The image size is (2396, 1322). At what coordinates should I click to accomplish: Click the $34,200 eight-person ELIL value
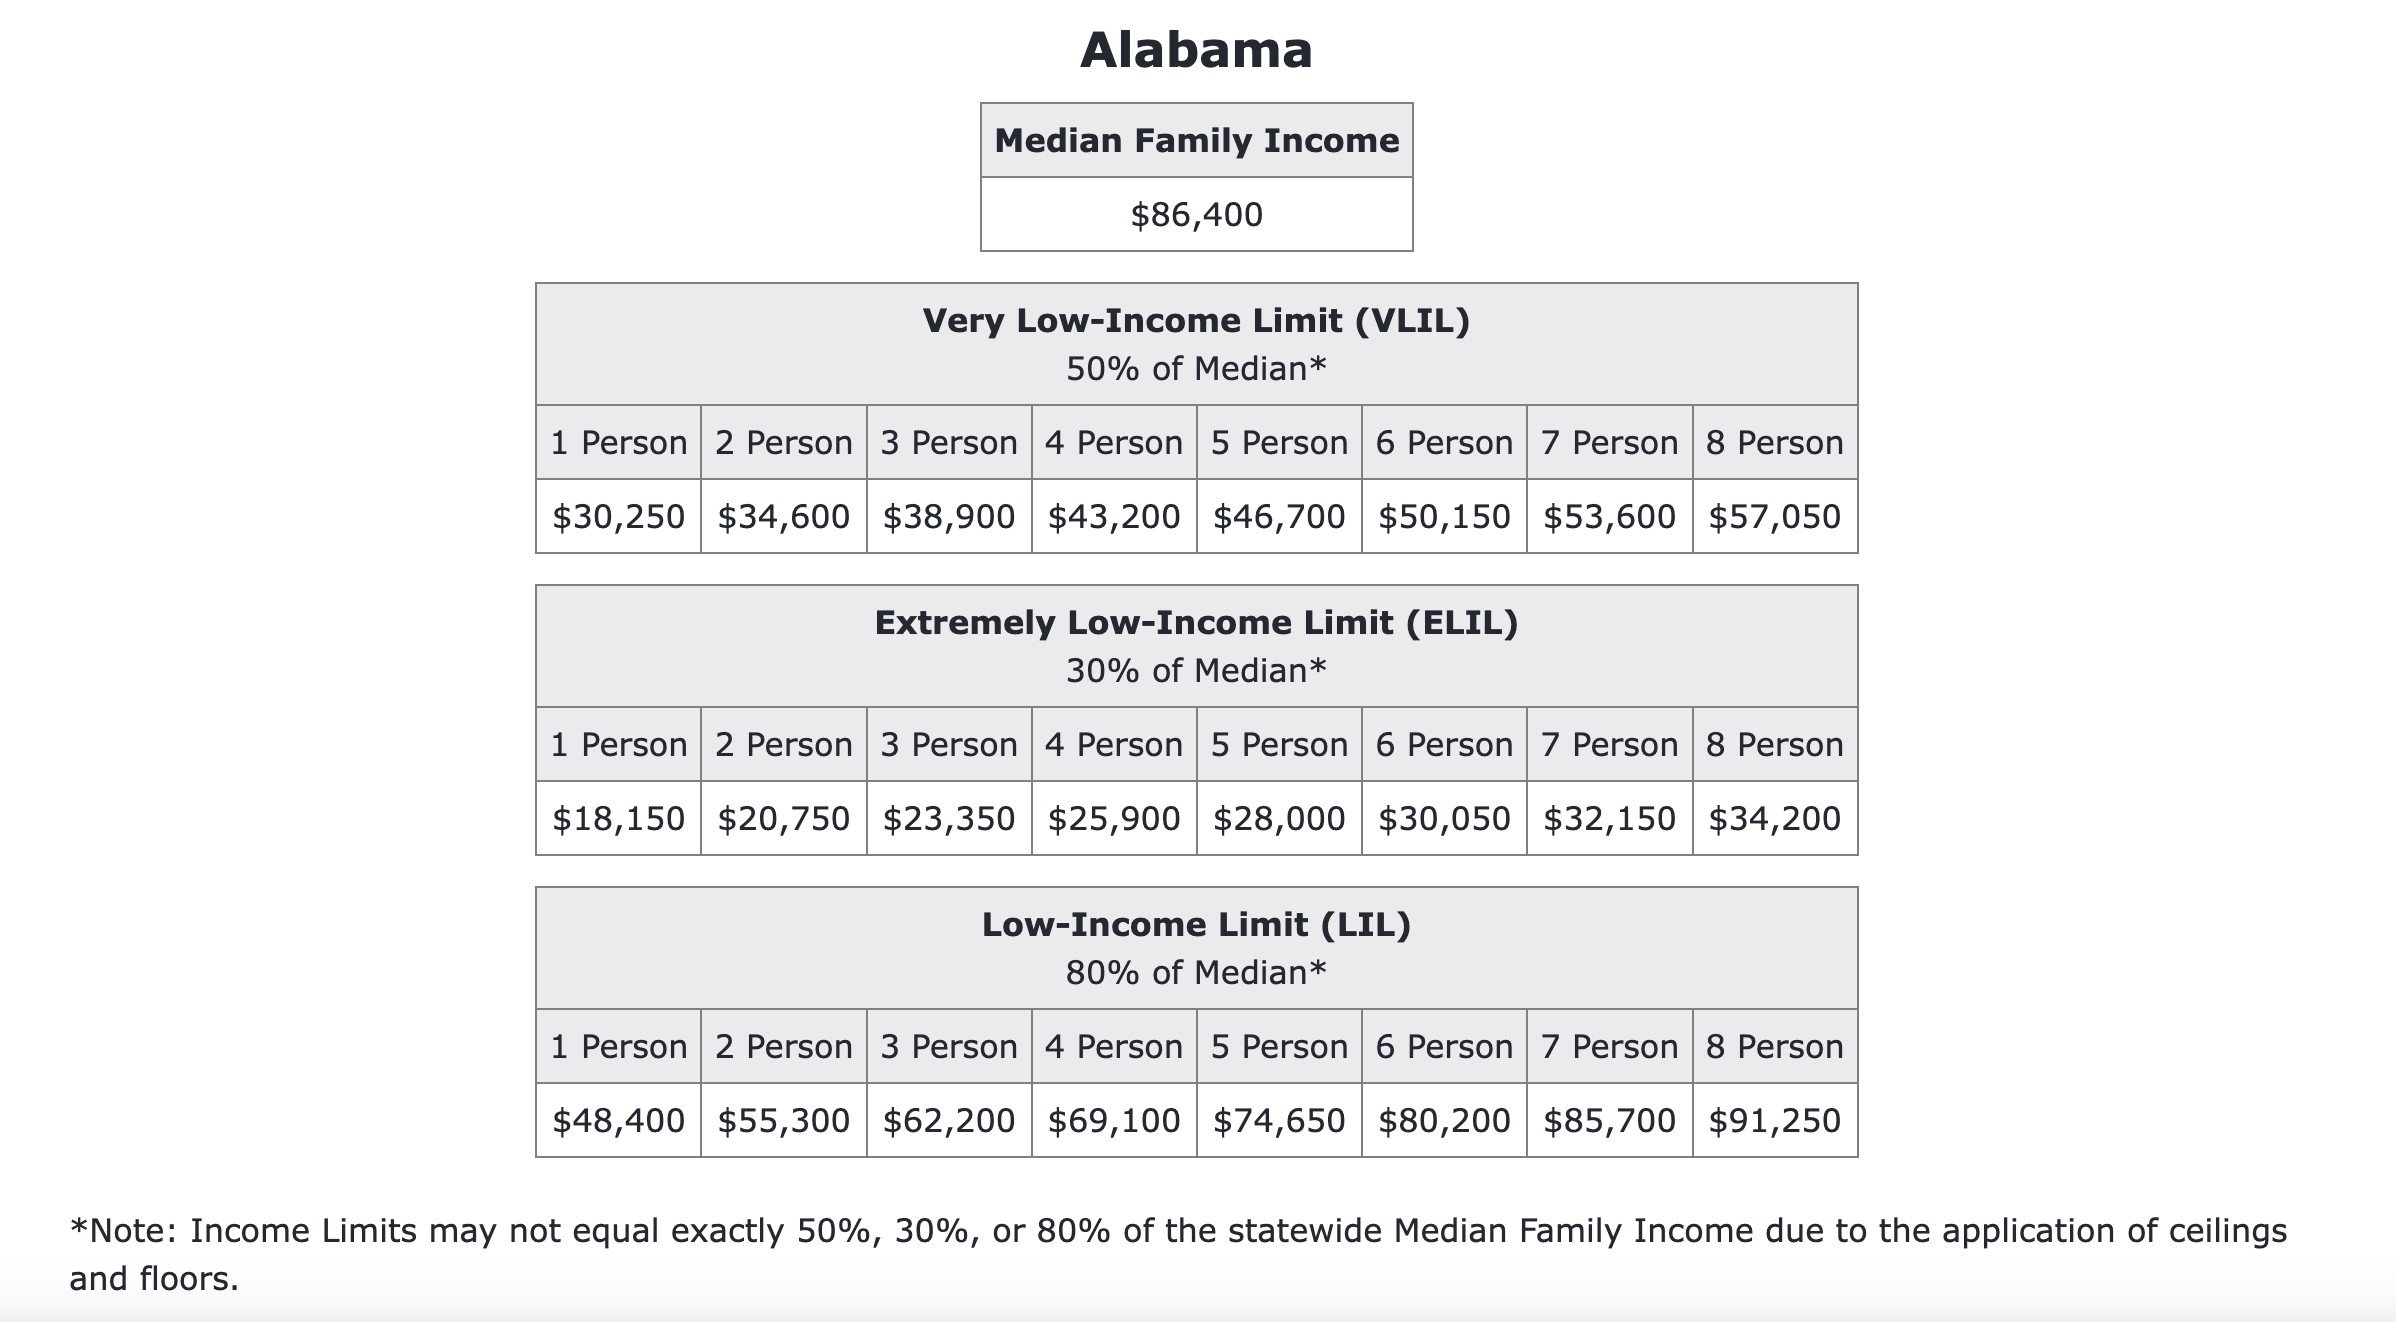(x=1774, y=819)
